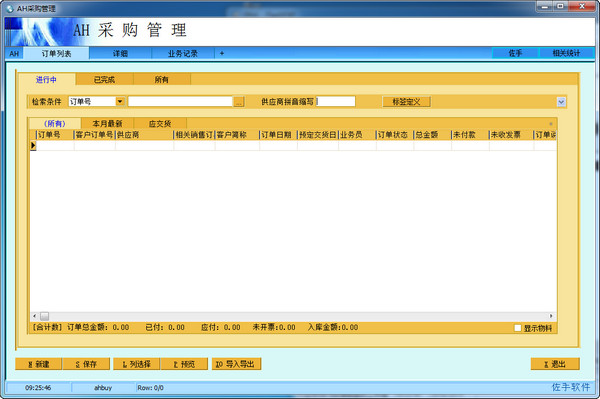Click the plus tab to add a tab
The width and height of the screenshot is (600, 399).
click(x=222, y=54)
